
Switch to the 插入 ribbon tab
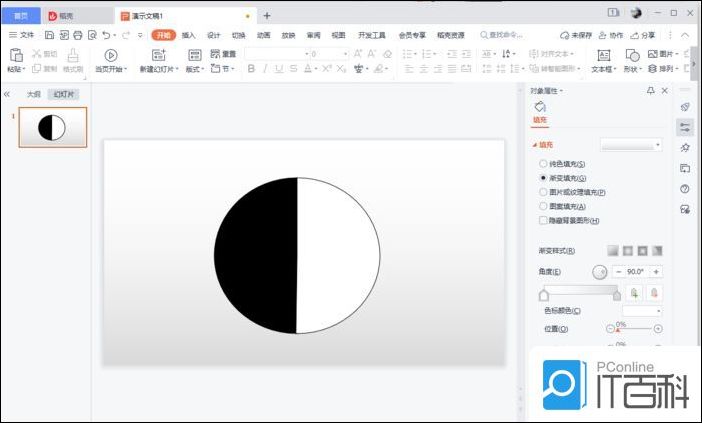coord(188,35)
